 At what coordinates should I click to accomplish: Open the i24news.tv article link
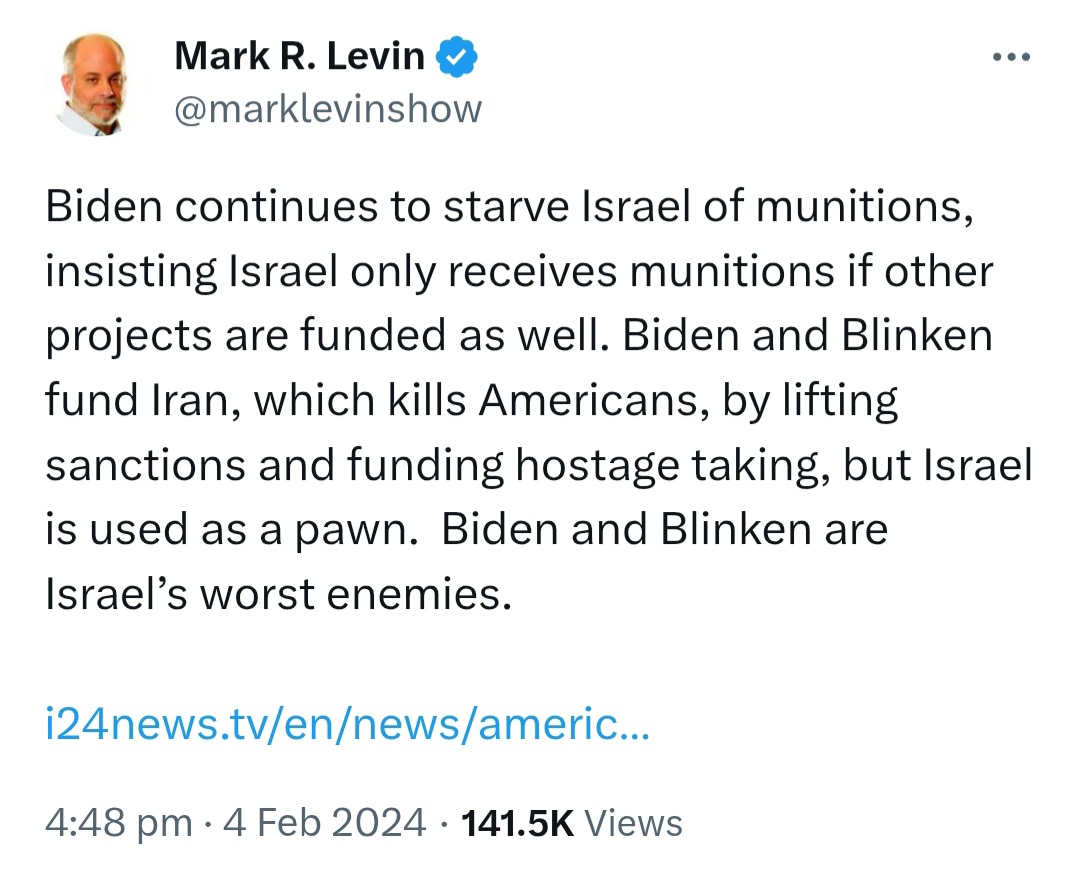pyautogui.click(x=347, y=724)
